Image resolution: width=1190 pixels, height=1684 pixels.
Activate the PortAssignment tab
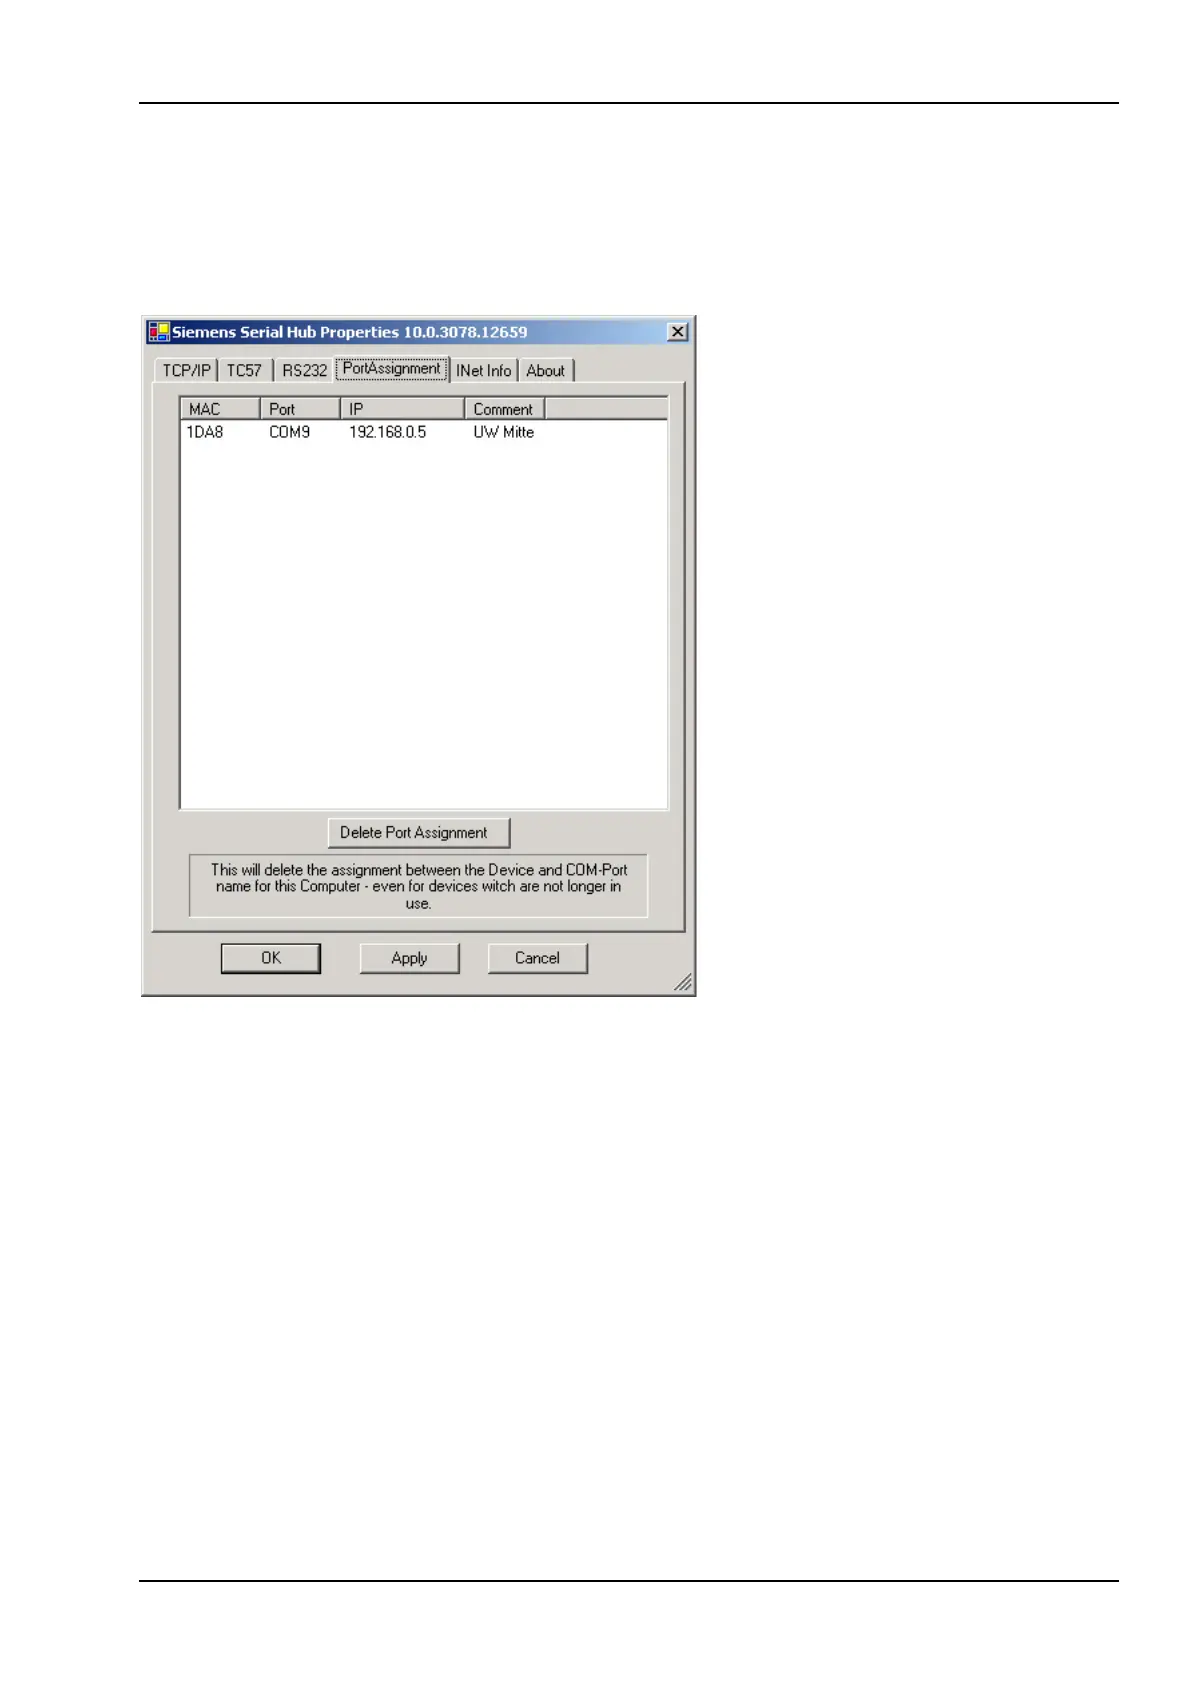(392, 368)
